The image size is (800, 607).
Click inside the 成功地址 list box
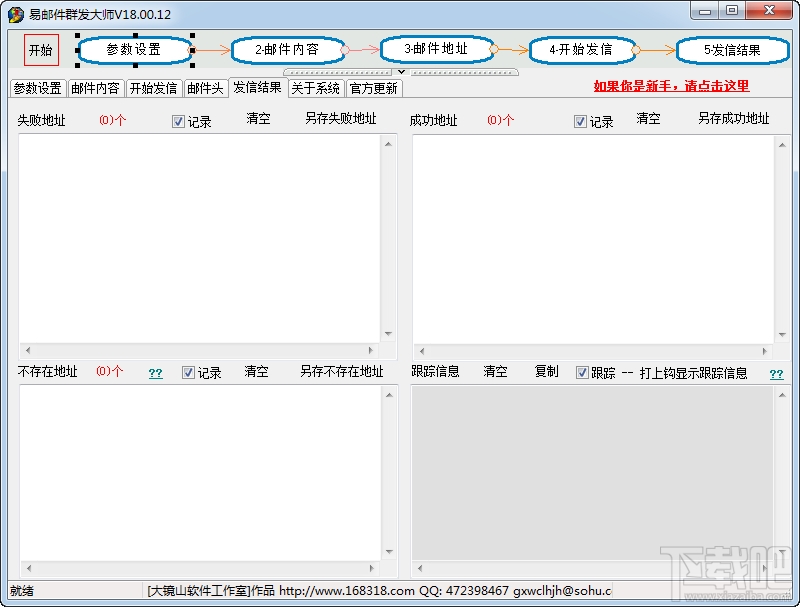click(x=593, y=240)
